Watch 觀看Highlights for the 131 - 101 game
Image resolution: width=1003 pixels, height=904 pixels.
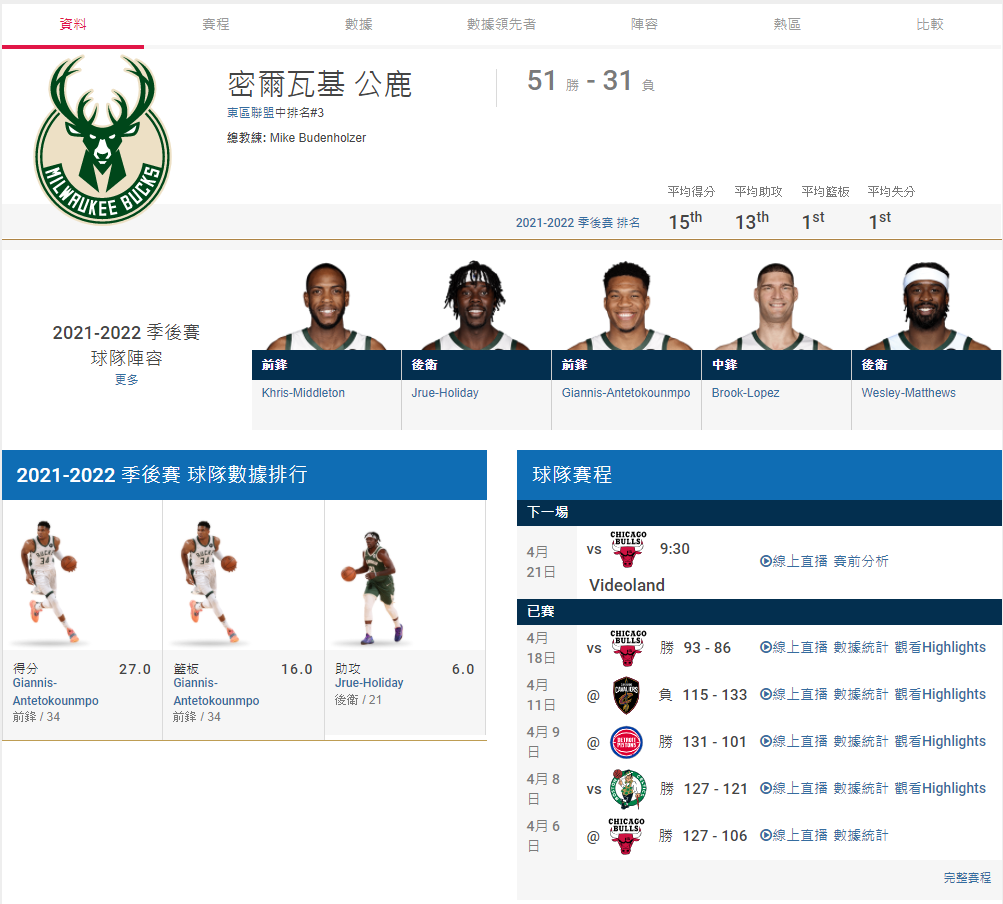click(x=940, y=741)
